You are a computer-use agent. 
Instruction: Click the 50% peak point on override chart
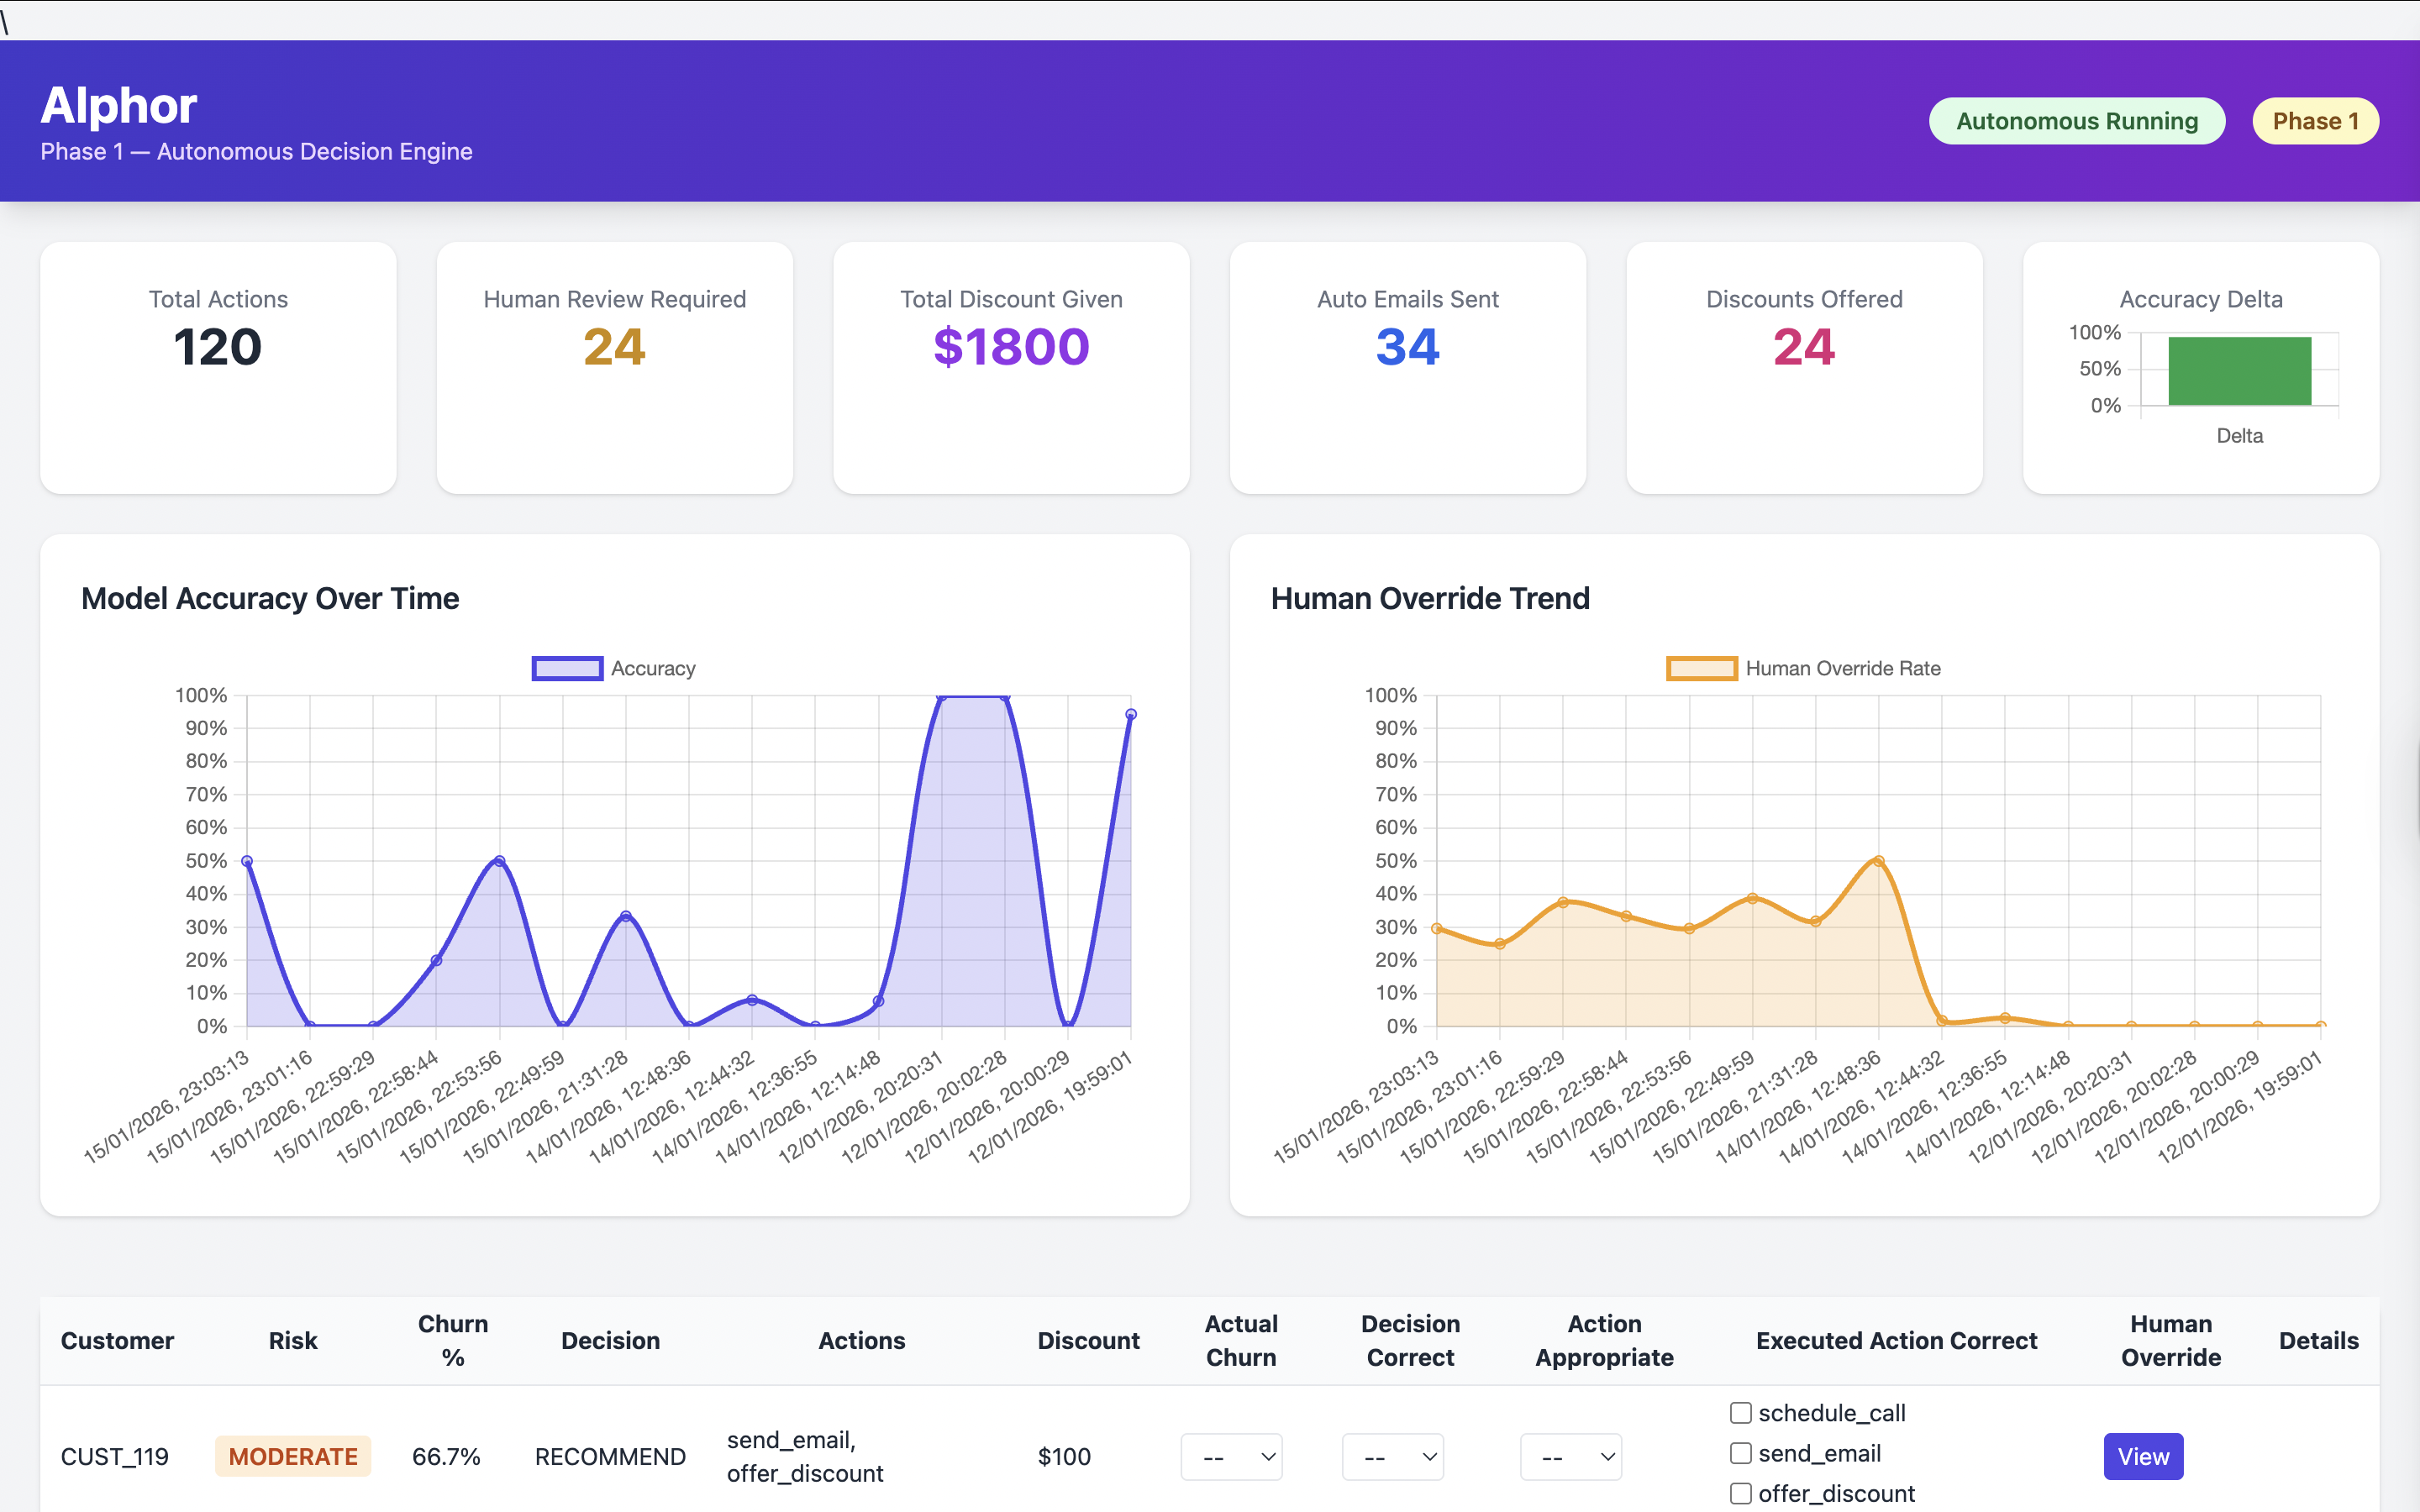coord(1879,860)
